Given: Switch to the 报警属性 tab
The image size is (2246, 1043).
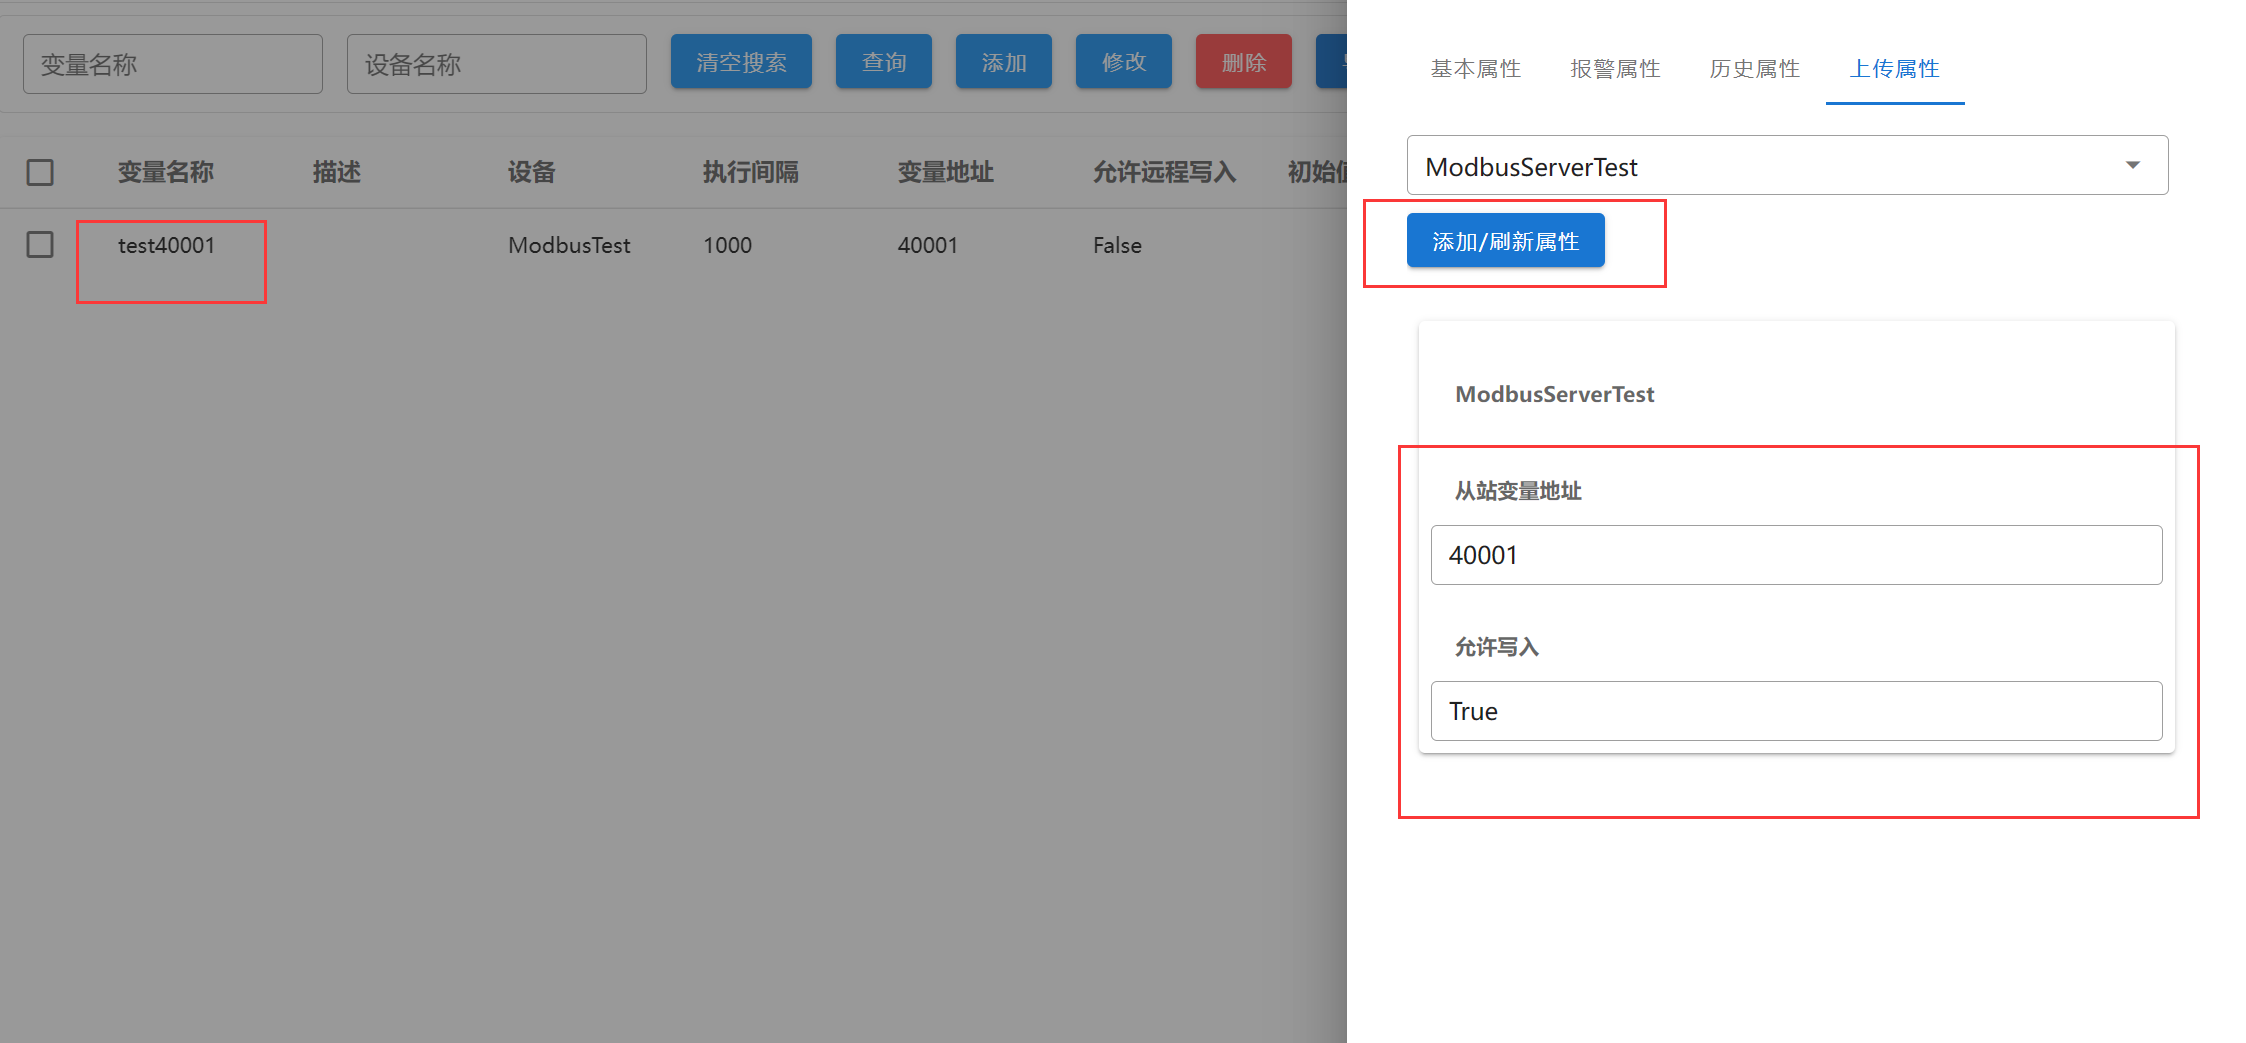Looking at the screenshot, I should tap(1615, 69).
